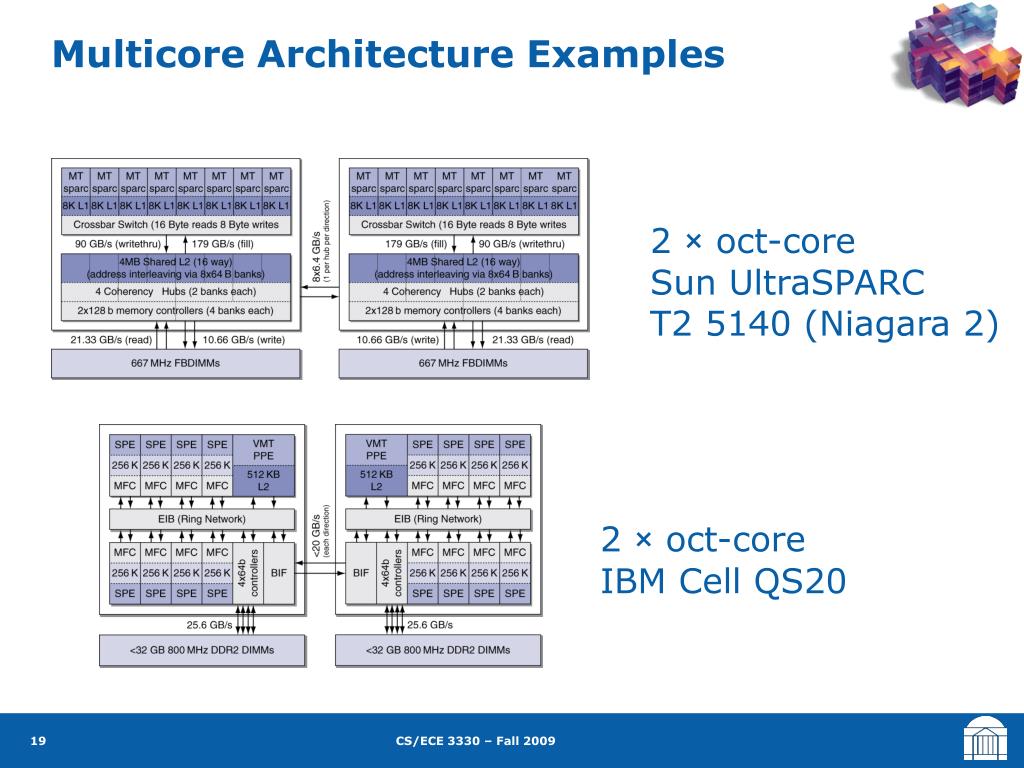This screenshot has width=1024, height=768.
Task: Select the line "IBM Cell QS20"
Action: pyautogui.click(x=723, y=581)
